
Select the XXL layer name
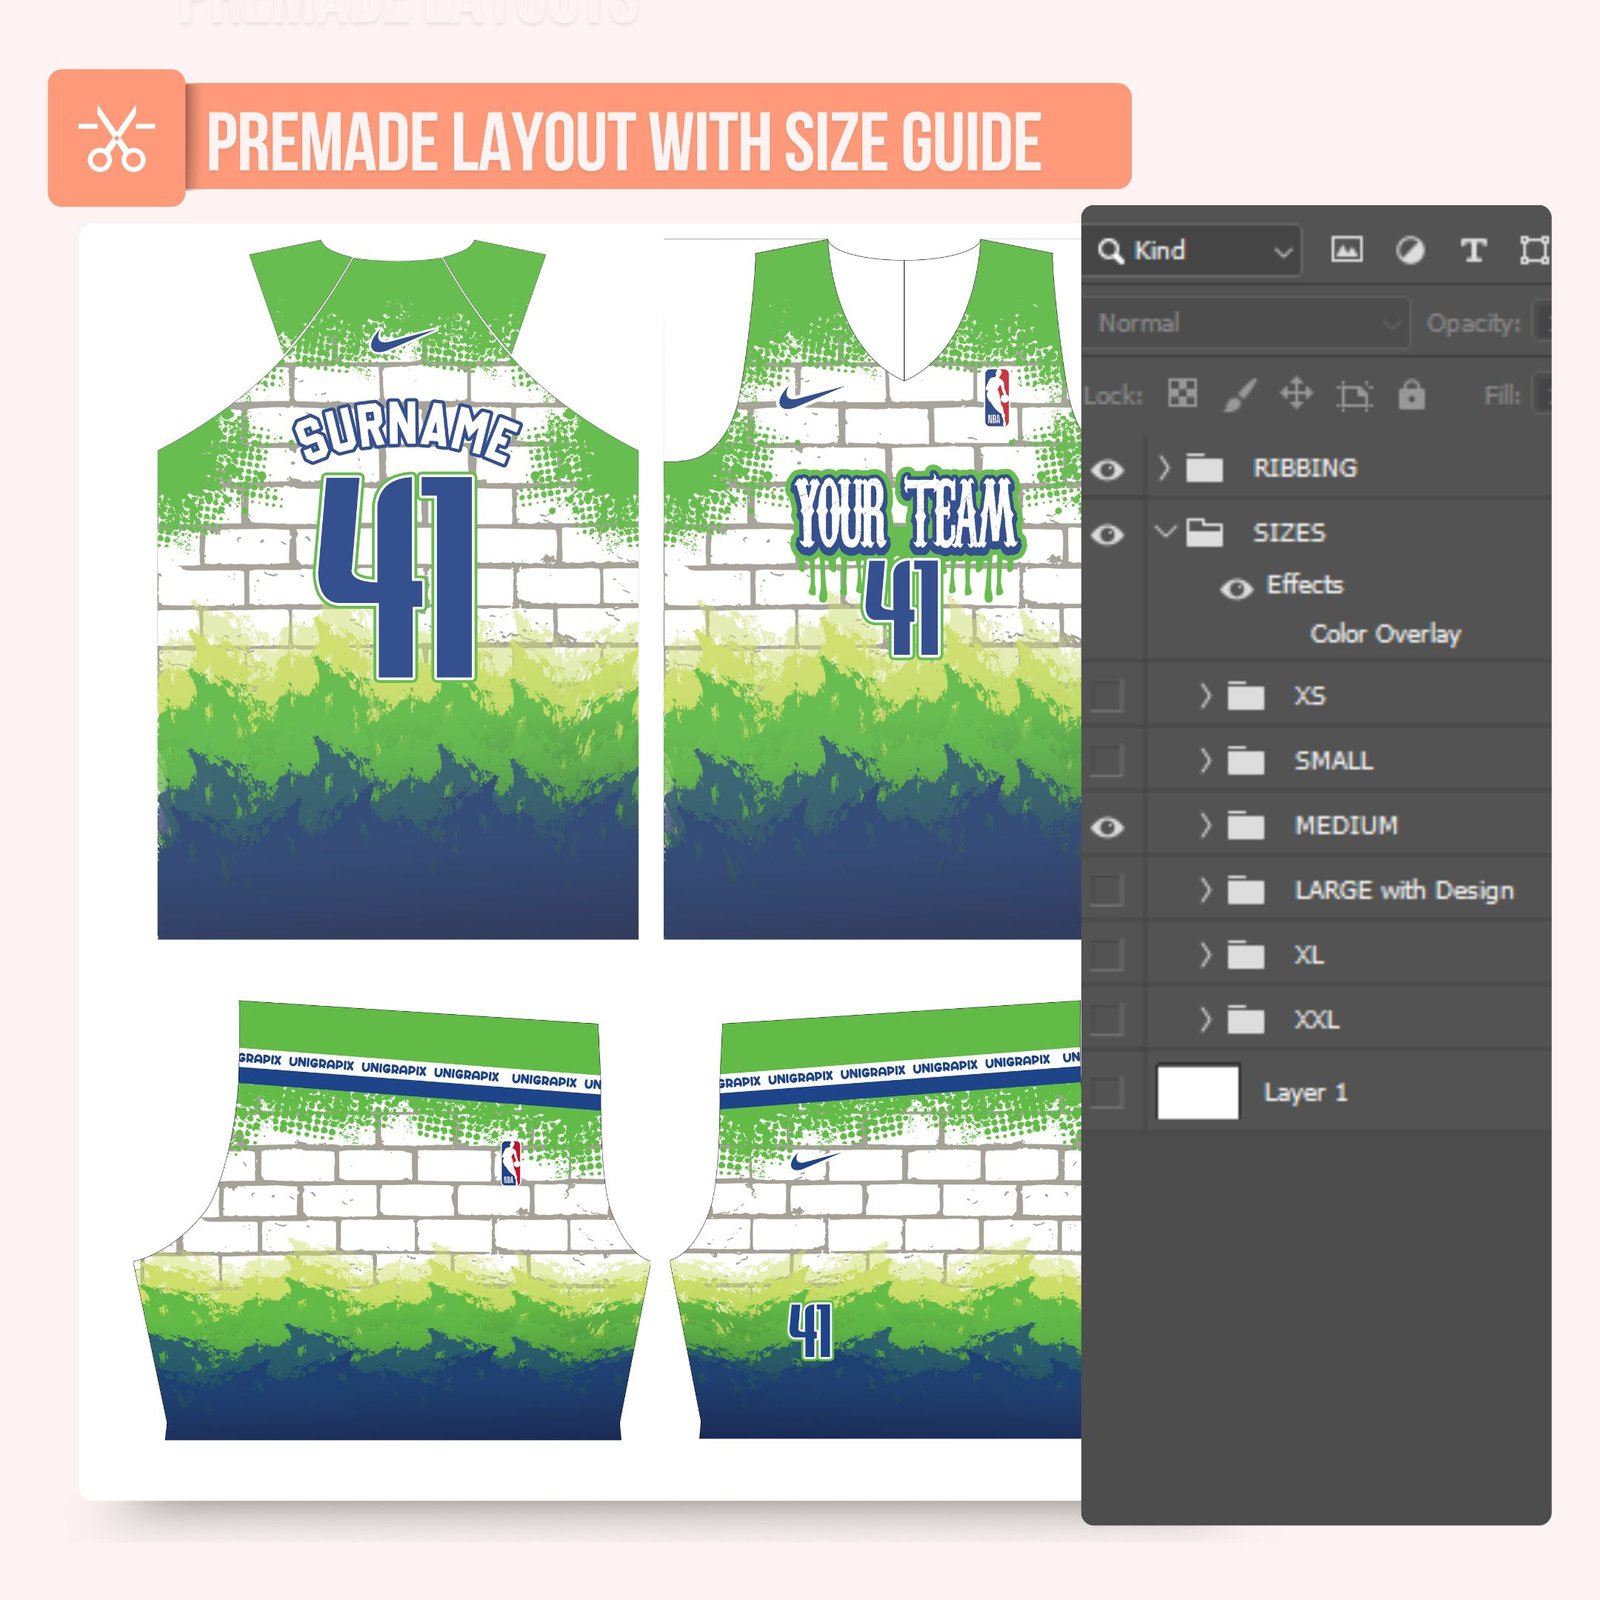(x=1316, y=1020)
